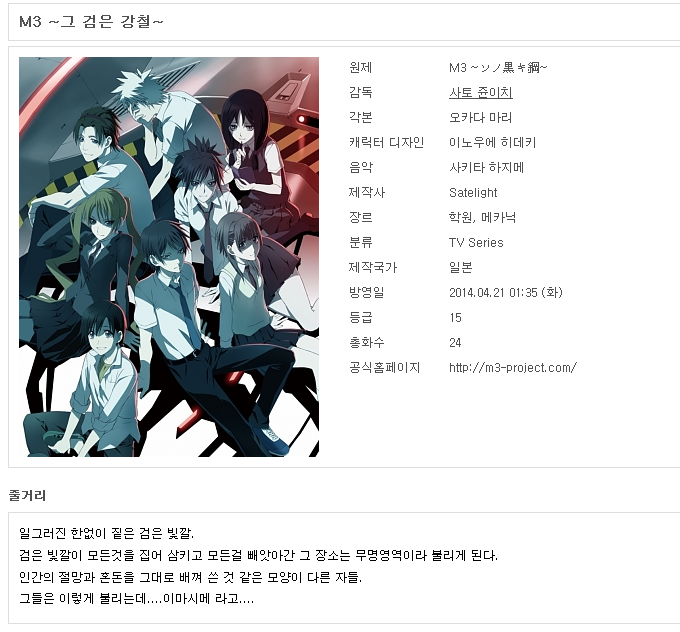Screen dimensions: 680x632
Task: Click the screenwriter name 오카다 마리
Action: 480,117
